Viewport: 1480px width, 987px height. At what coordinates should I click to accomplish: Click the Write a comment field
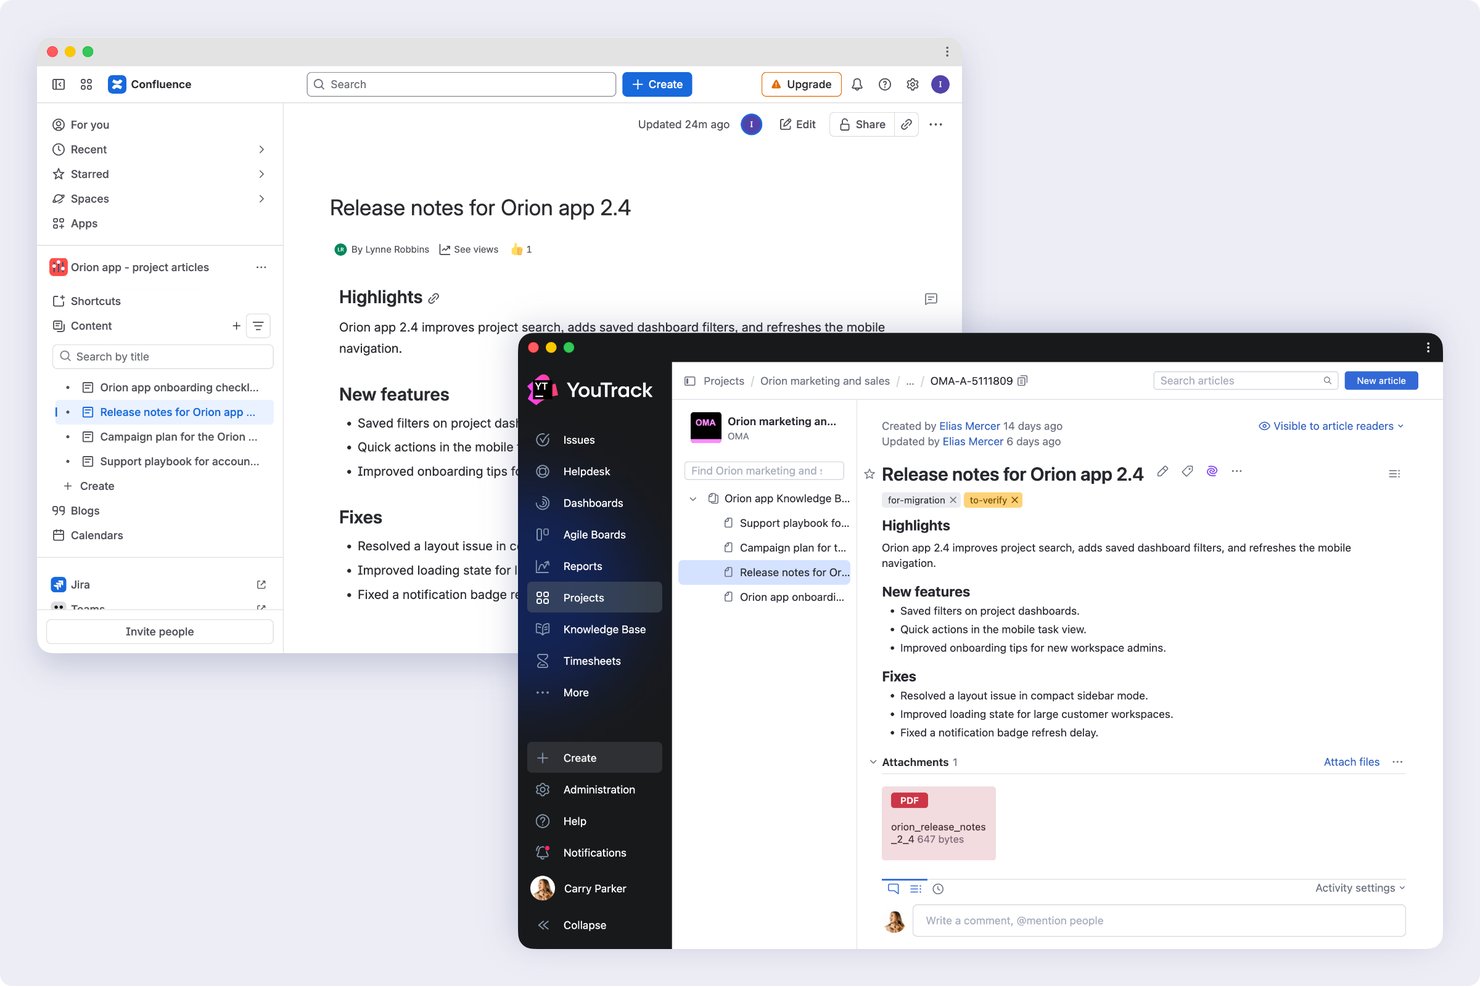pyautogui.click(x=1159, y=921)
